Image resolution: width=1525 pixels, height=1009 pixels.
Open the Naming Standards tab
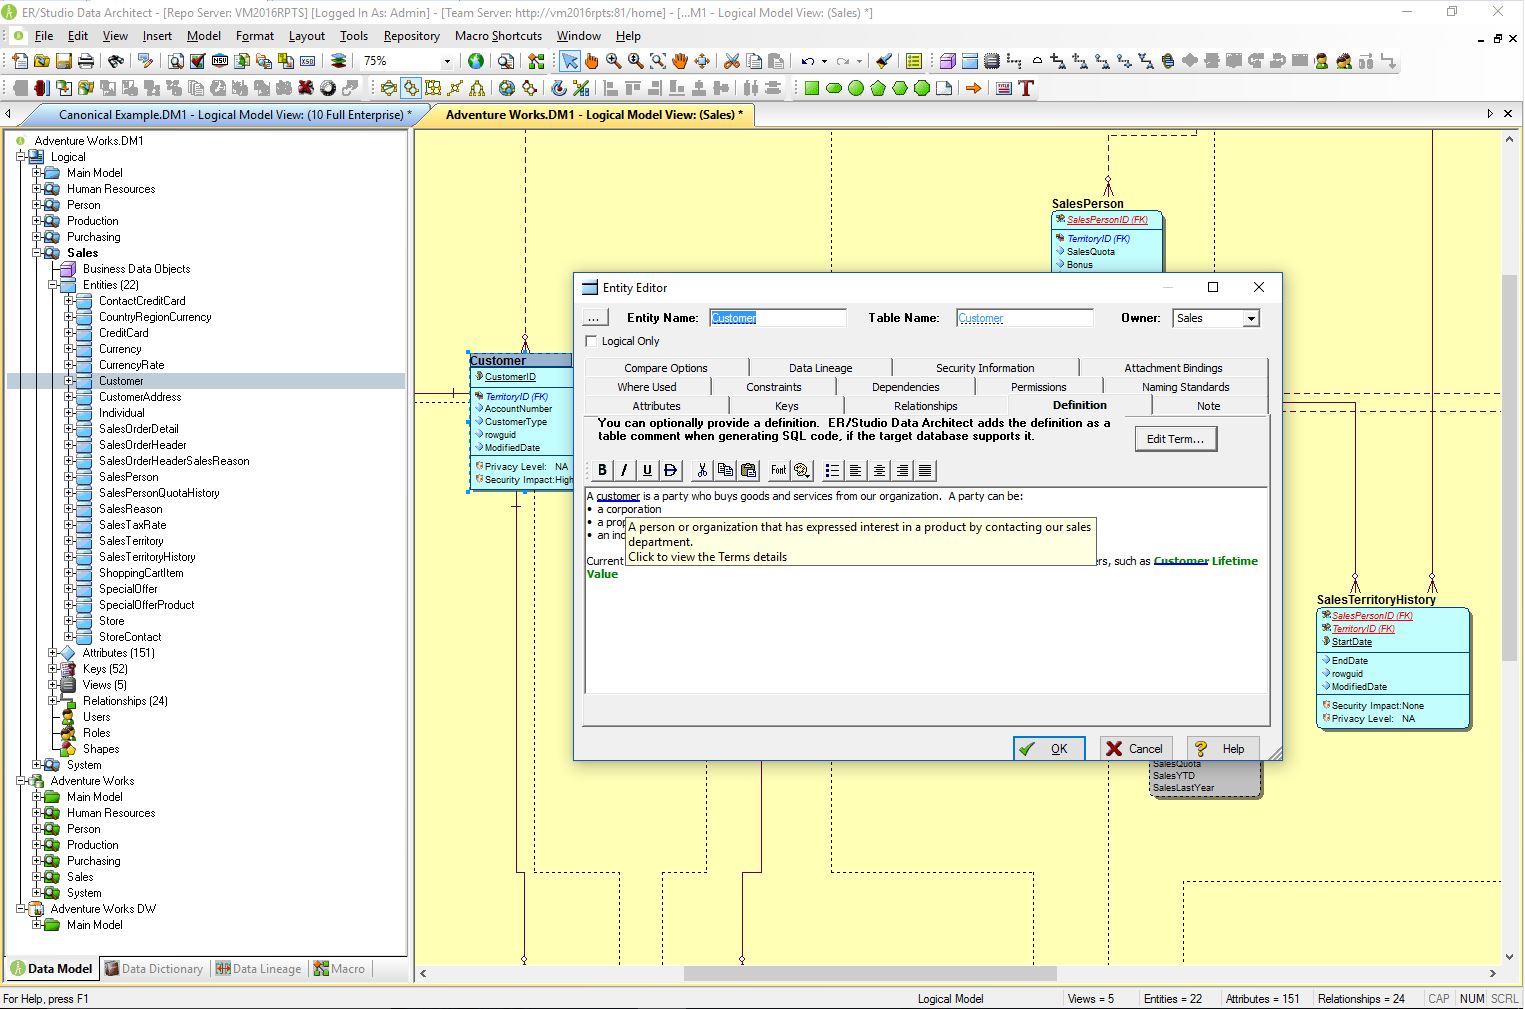tap(1185, 387)
